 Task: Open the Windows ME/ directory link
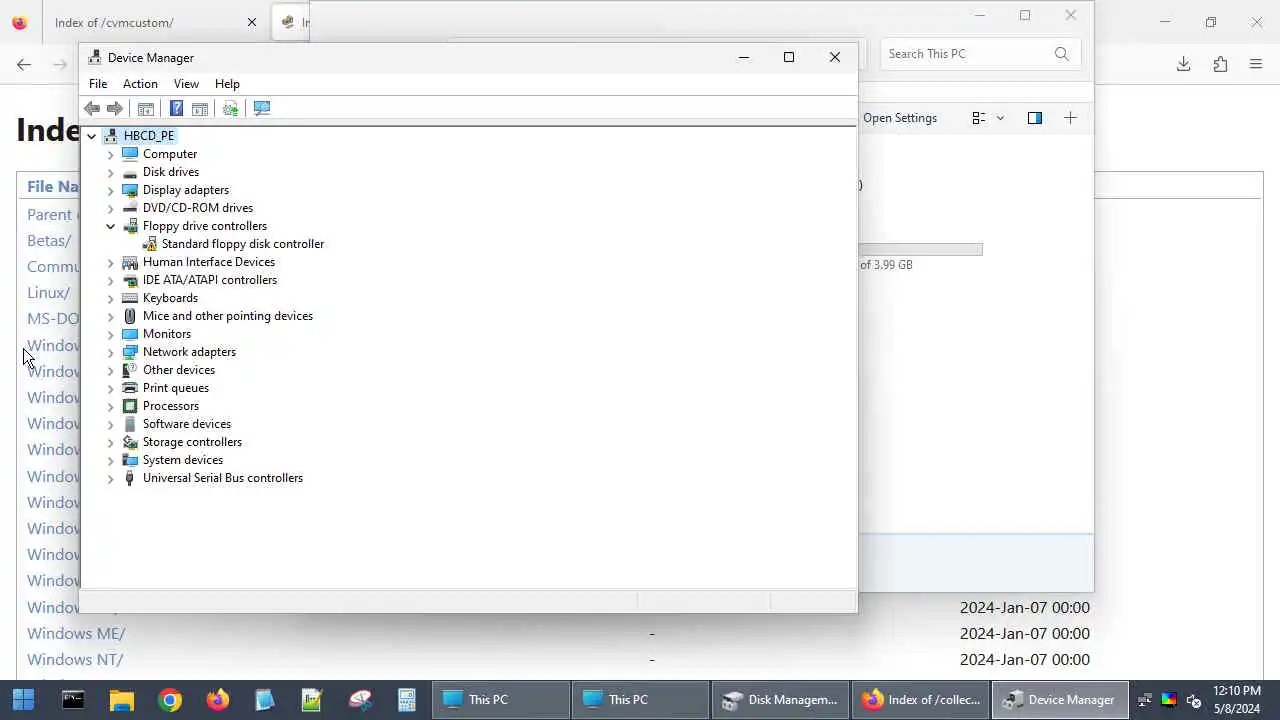[x=76, y=633]
